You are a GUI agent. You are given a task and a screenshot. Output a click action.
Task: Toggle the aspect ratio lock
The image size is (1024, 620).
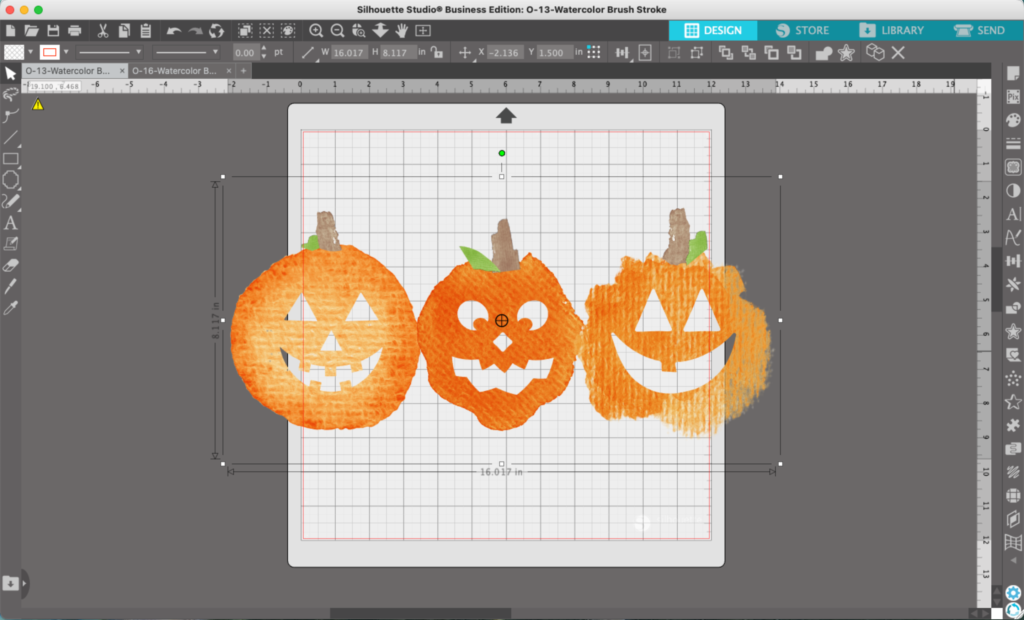437,52
